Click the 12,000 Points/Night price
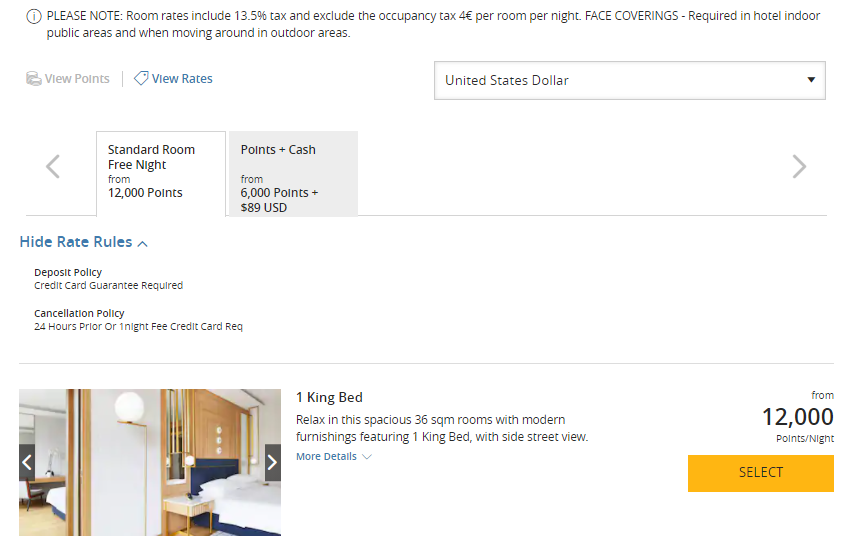866x549 pixels. click(797, 417)
